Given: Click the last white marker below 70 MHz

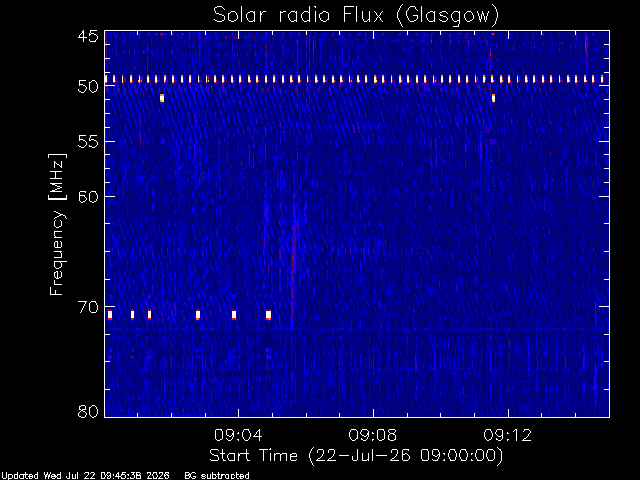Looking at the screenshot, I should coord(268,315).
